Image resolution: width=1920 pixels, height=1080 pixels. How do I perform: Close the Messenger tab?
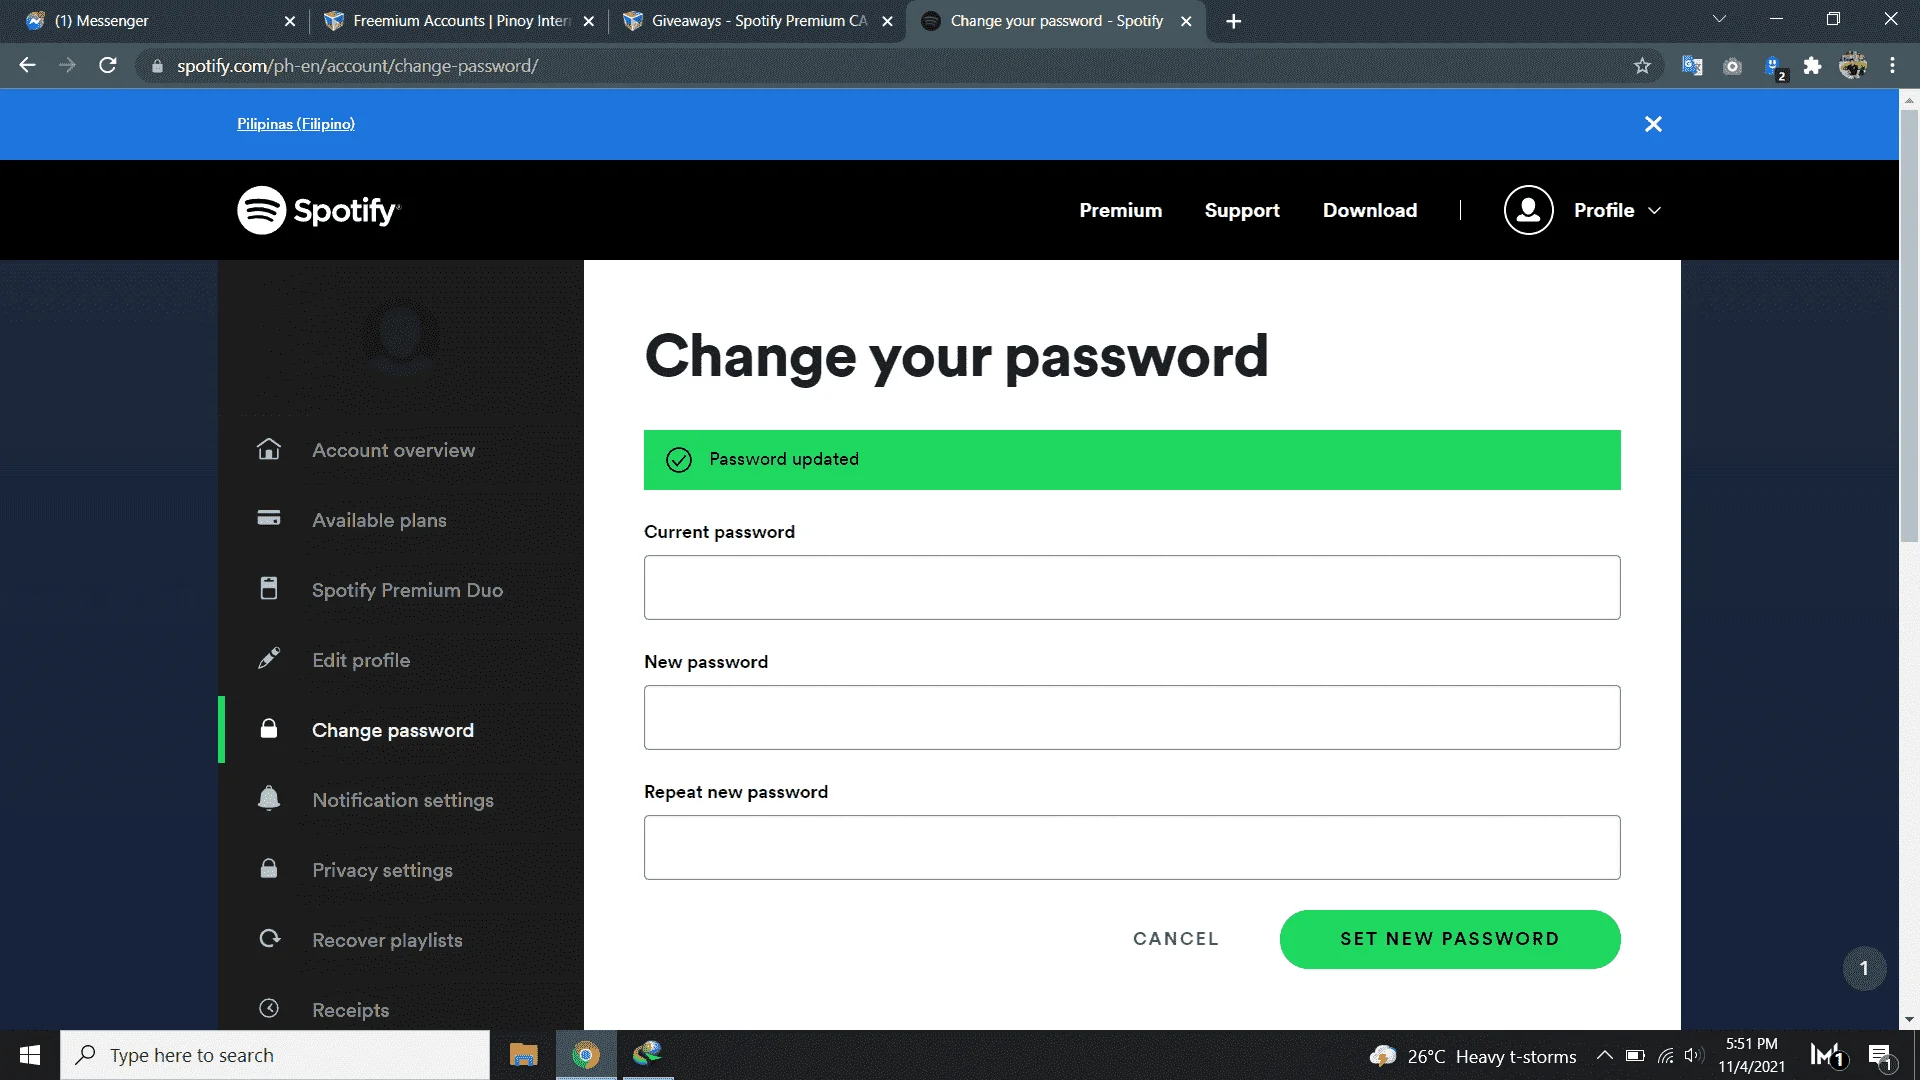[x=290, y=21]
